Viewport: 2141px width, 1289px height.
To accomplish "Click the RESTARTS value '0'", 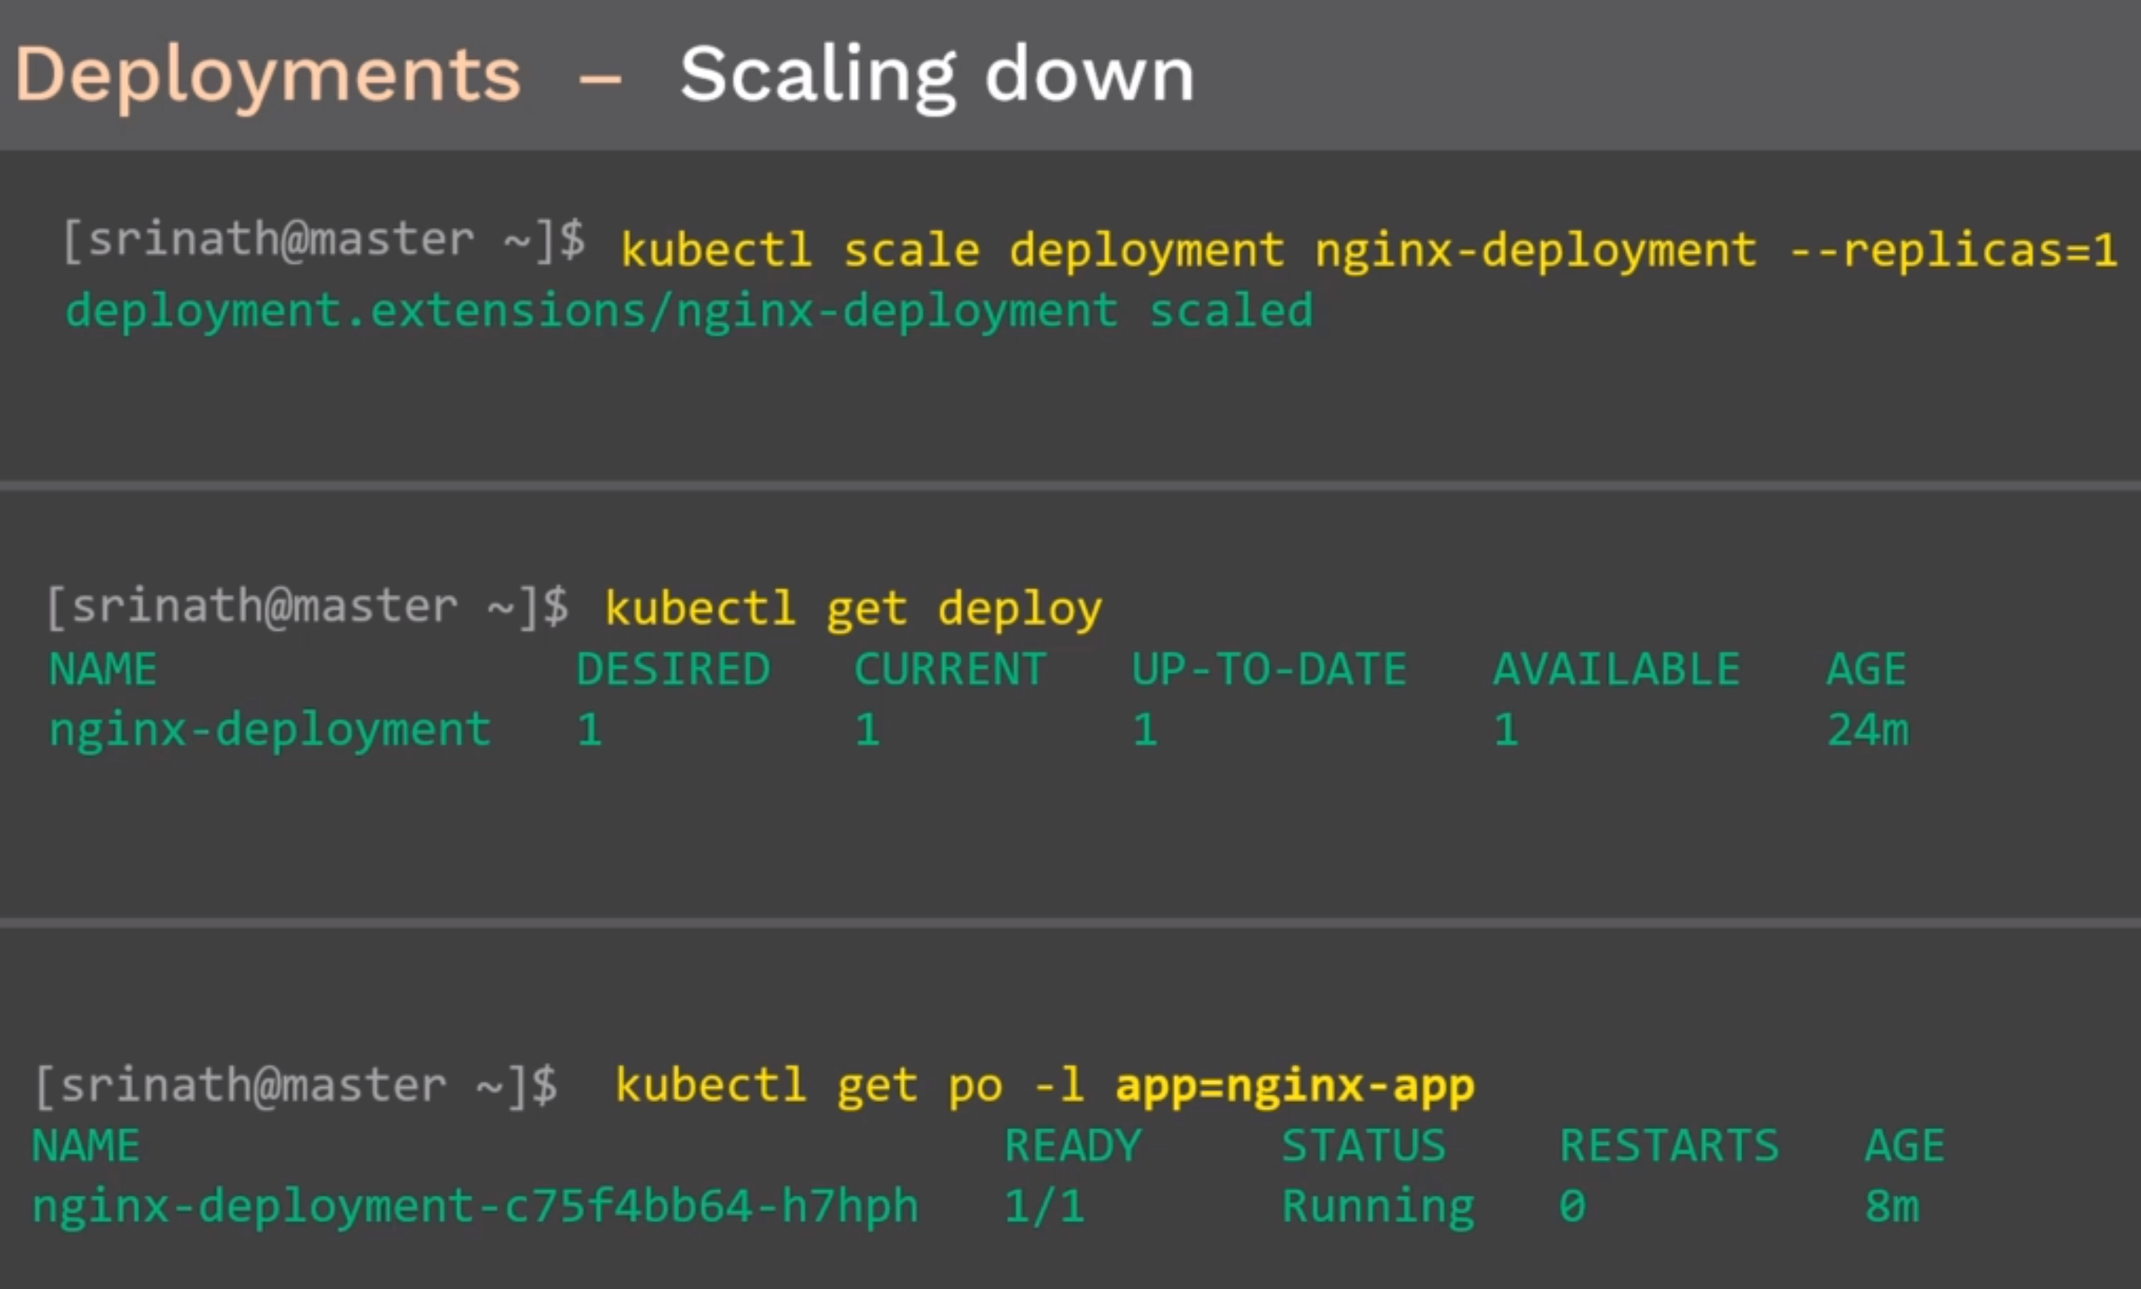I will coord(1573,1207).
